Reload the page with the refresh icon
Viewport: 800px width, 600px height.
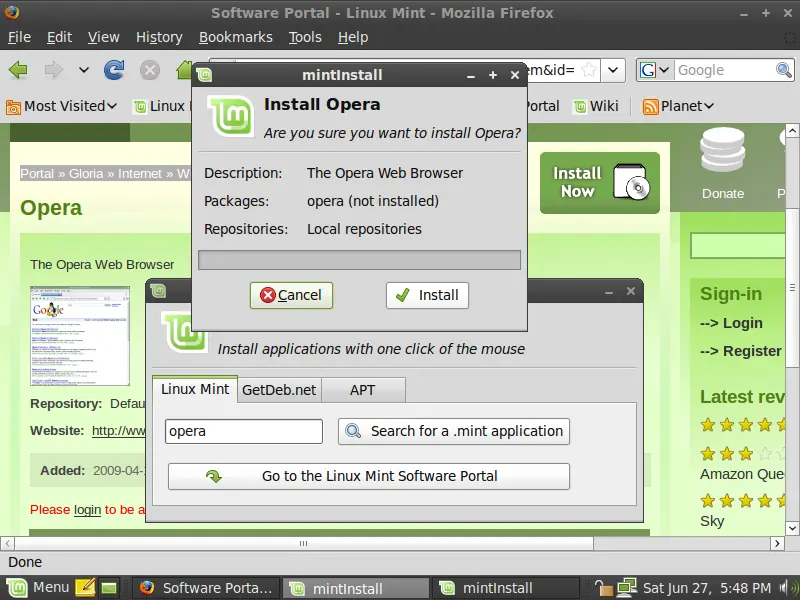click(x=114, y=70)
